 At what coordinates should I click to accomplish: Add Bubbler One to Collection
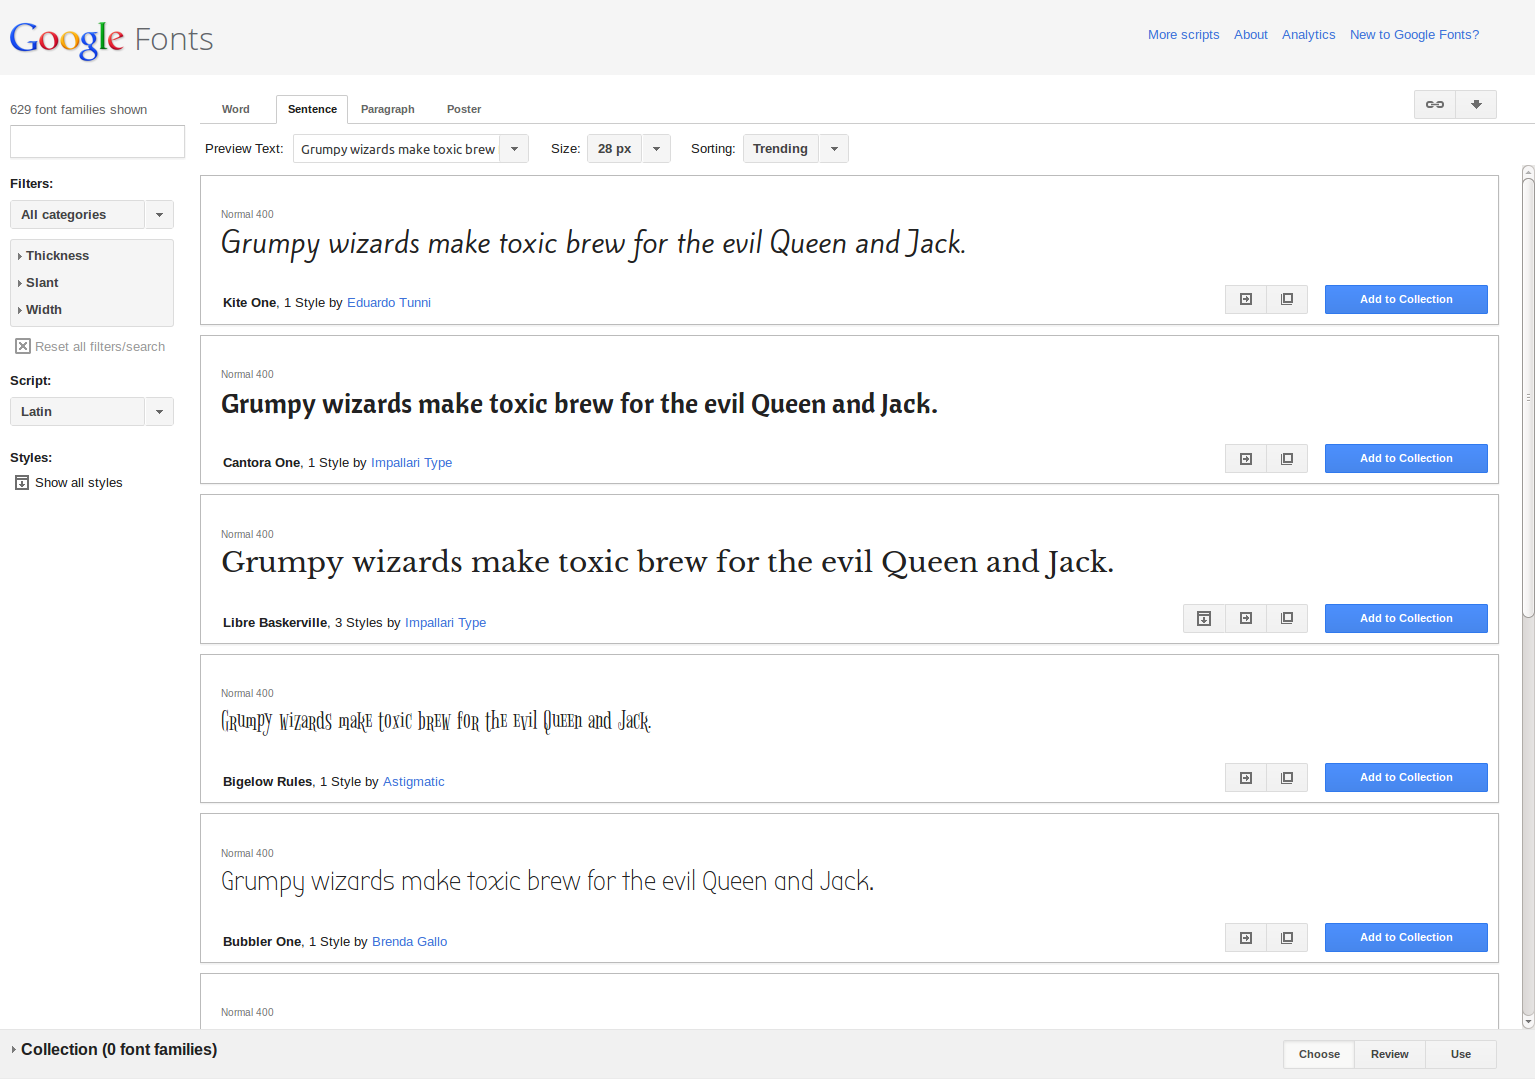pyautogui.click(x=1406, y=938)
